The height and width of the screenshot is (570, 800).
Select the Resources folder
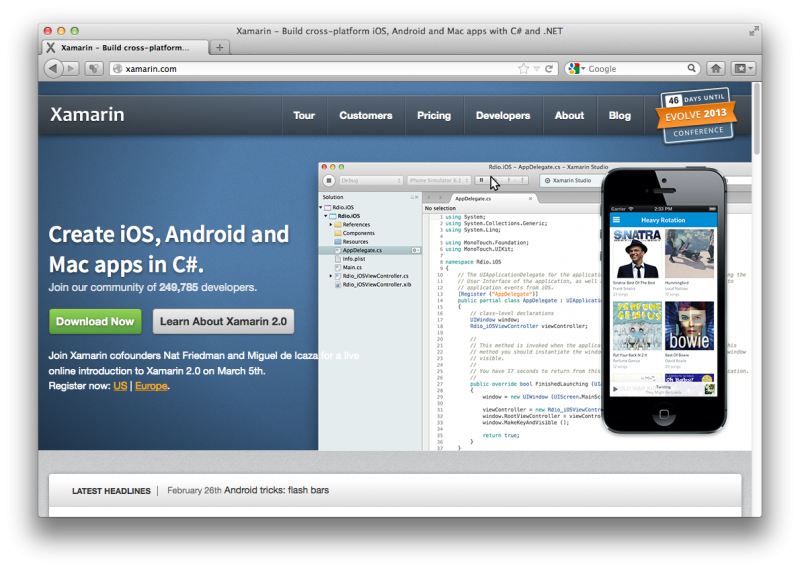(355, 242)
